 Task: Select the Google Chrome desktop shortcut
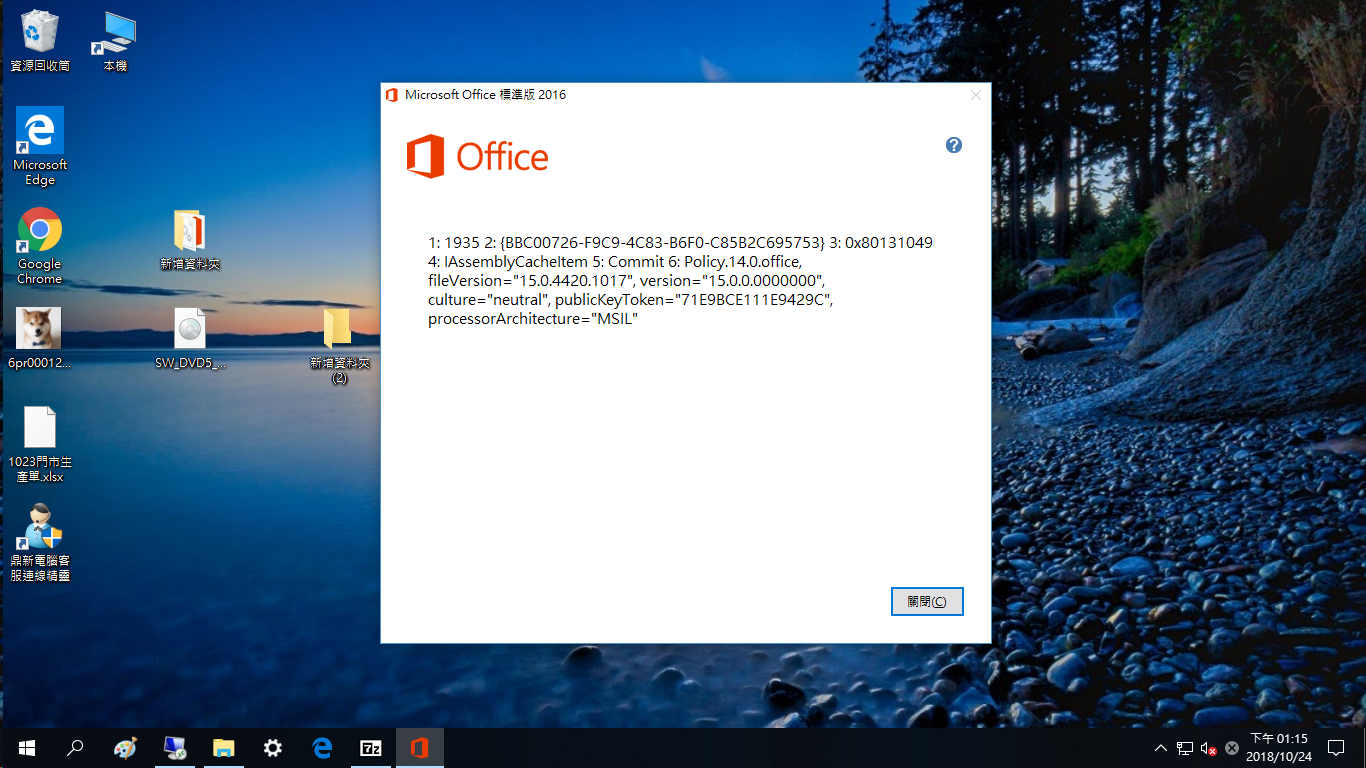tap(40, 246)
